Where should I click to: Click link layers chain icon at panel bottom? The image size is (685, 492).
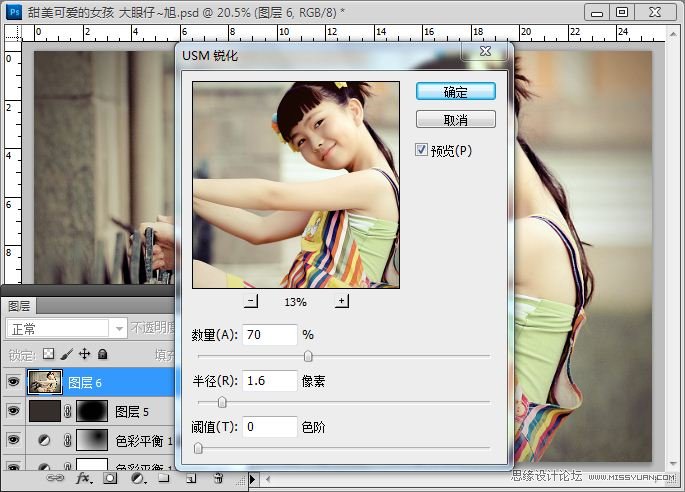tap(55, 478)
